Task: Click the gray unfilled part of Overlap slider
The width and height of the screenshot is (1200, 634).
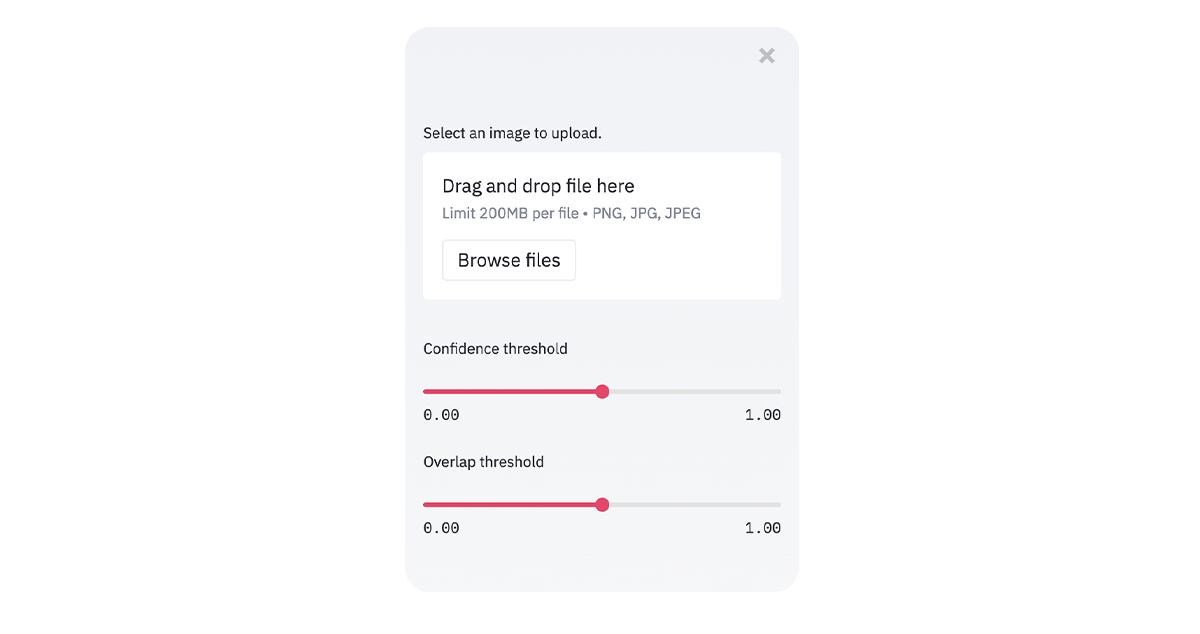Action: tap(692, 505)
